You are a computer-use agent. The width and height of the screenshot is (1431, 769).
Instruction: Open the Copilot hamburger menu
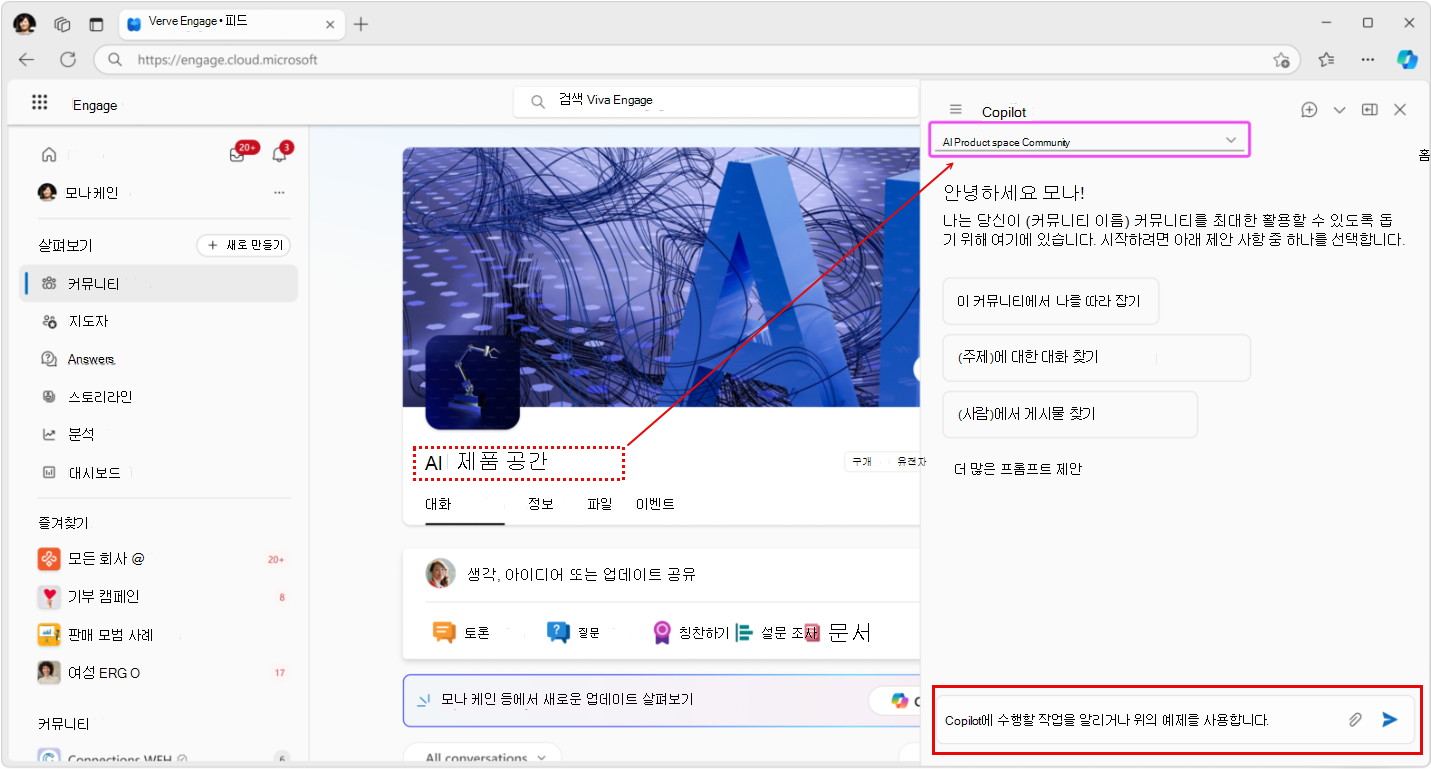tap(956, 110)
